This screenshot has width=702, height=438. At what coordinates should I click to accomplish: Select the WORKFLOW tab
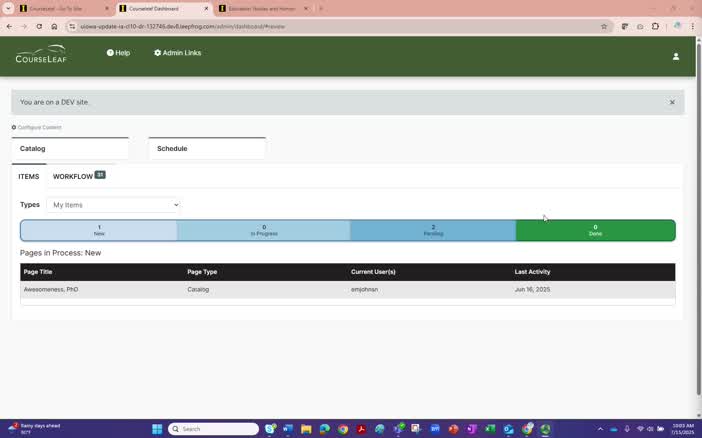tap(79, 176)
